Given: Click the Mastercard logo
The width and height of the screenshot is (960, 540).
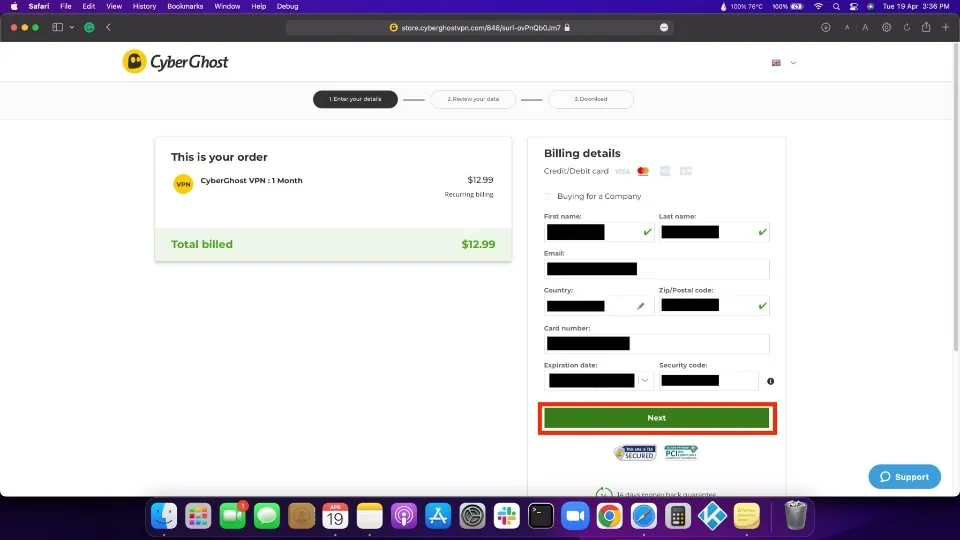Looking at the screenshot, I should click(643, 171).
